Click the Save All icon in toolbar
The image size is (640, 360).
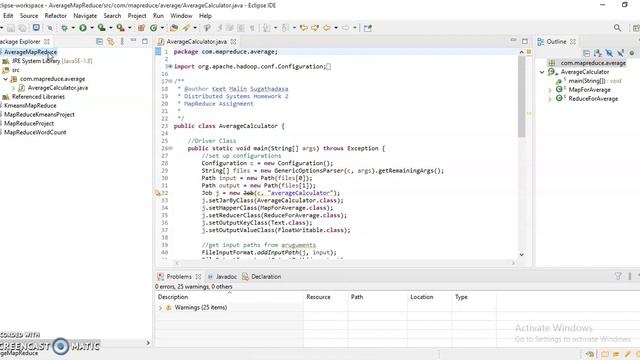point(22,28)
